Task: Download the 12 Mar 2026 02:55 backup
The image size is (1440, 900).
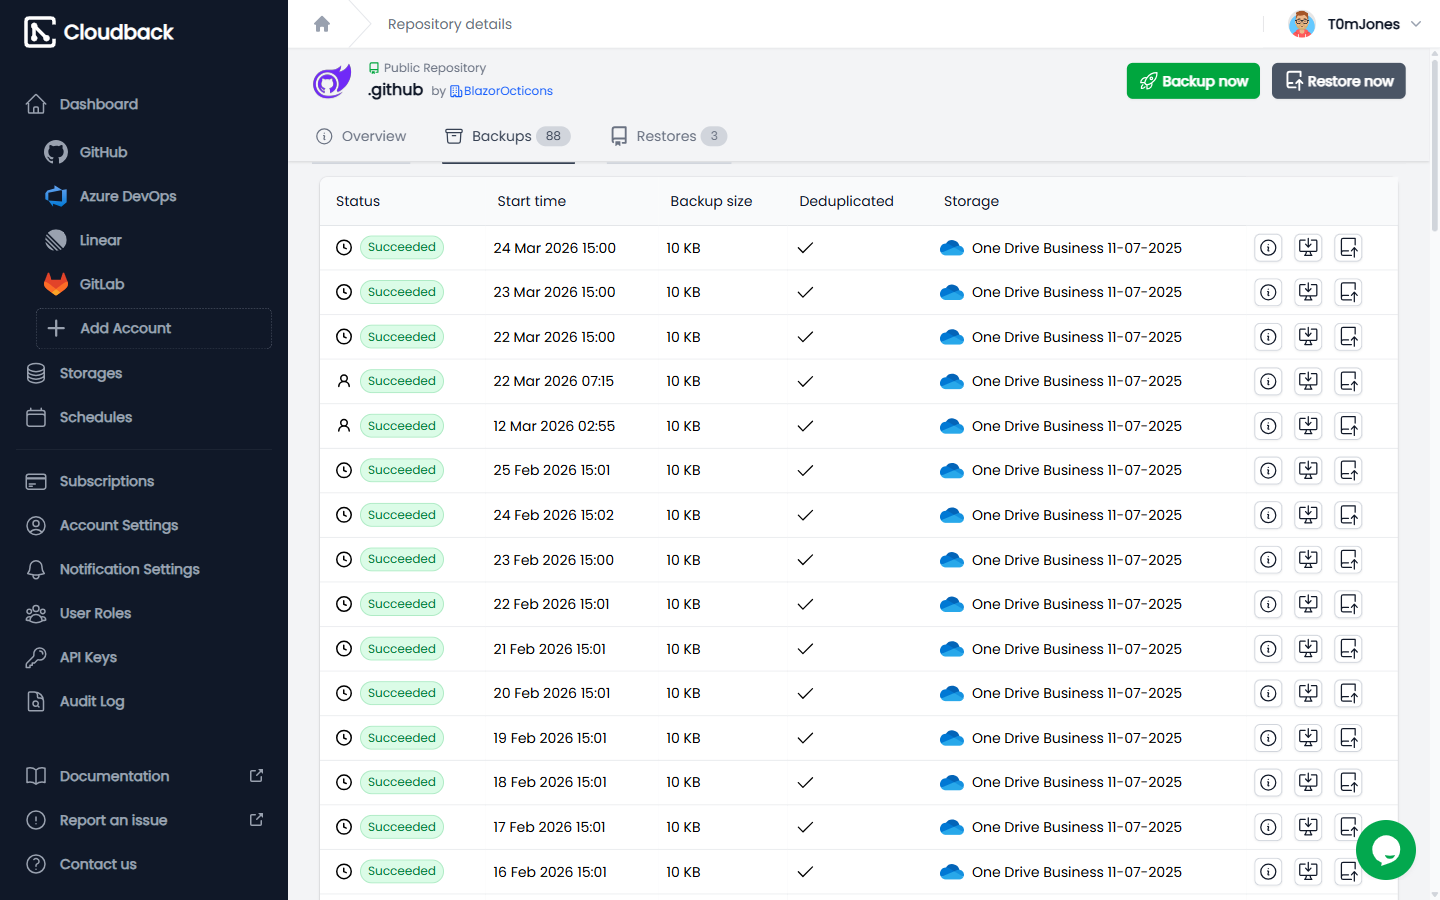Action: 1308,426
